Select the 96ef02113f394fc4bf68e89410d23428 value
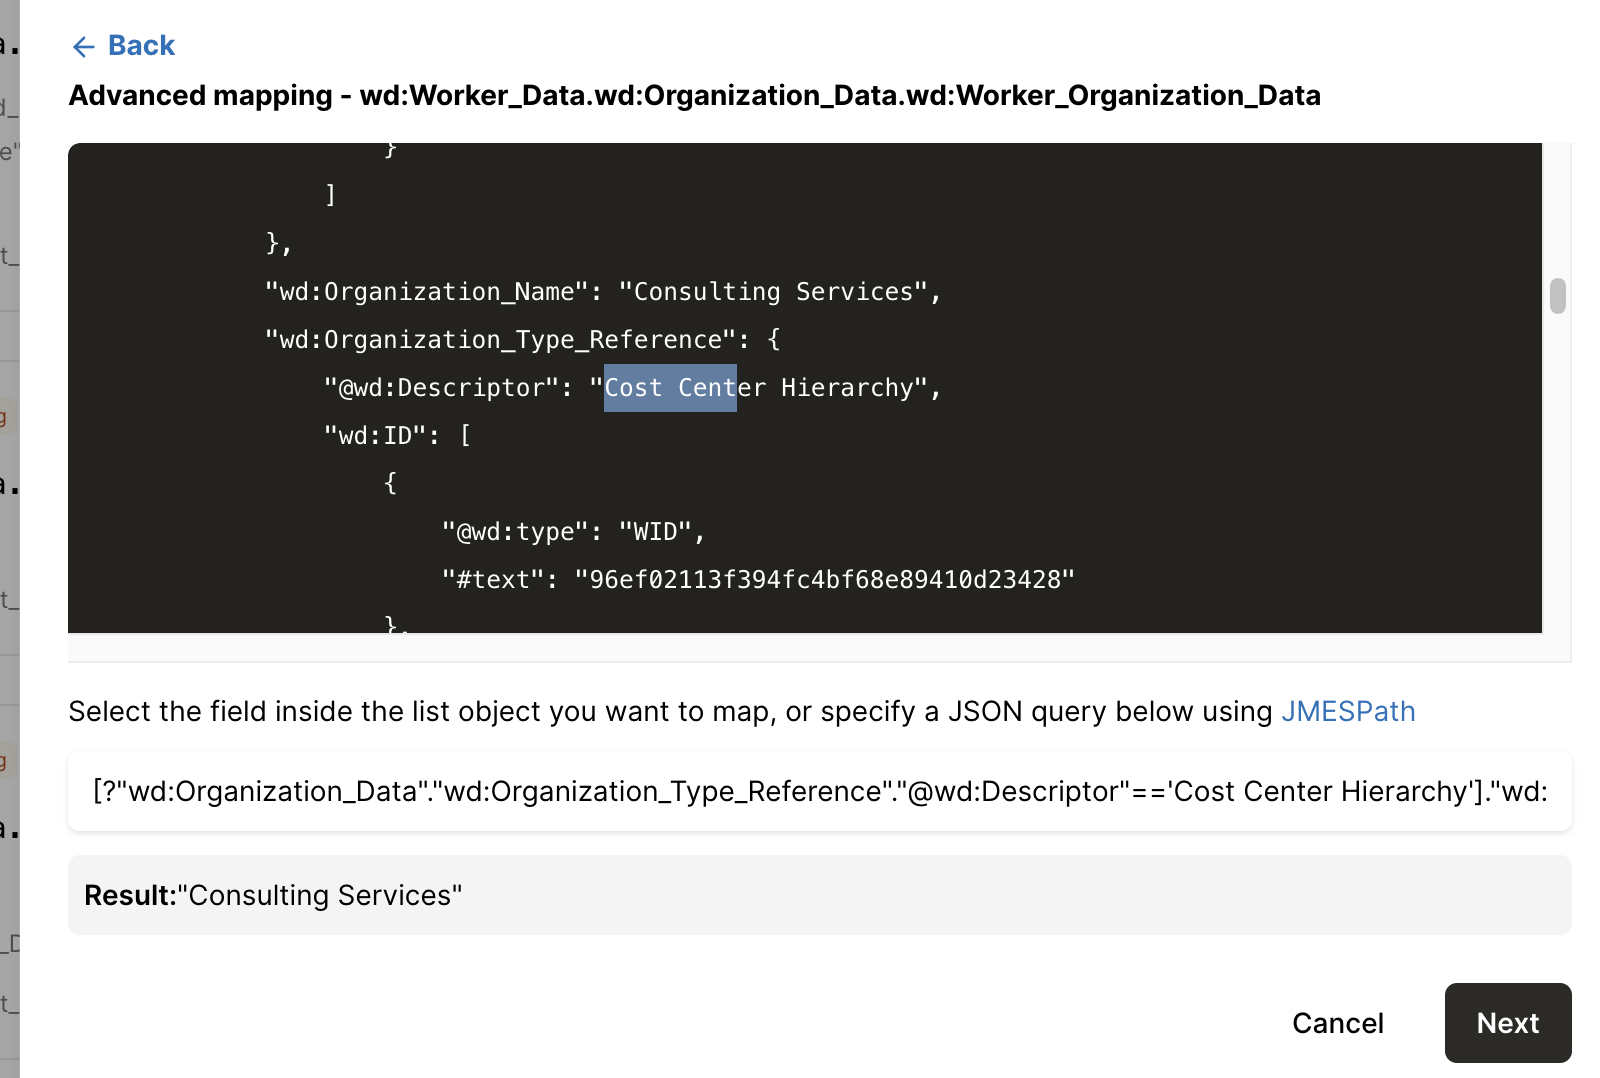 click(824, 580)
